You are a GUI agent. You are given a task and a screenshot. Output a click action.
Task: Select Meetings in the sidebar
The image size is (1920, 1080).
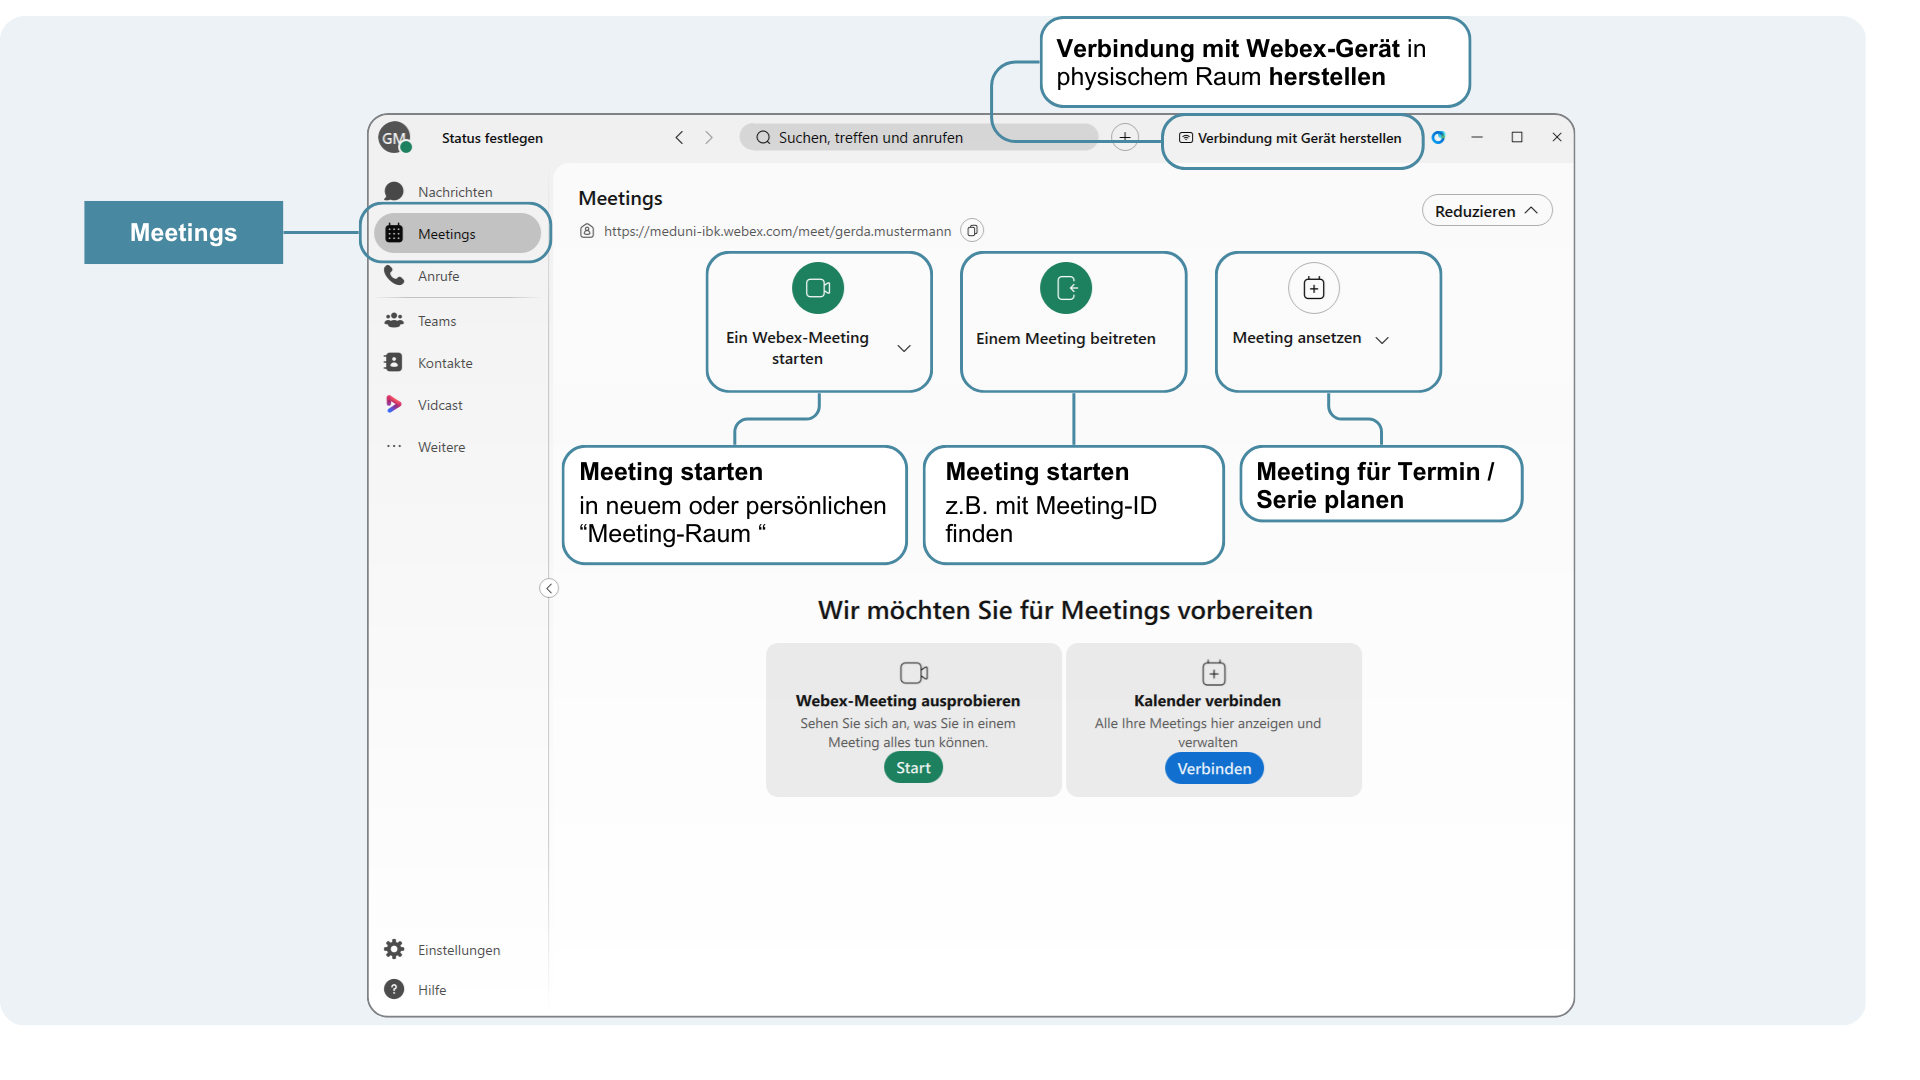[458, 233]
